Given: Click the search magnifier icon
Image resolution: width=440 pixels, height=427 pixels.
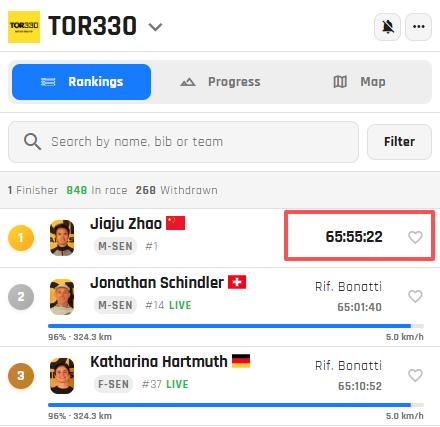Looking at the screenshot, I should [x=32, y=142].
